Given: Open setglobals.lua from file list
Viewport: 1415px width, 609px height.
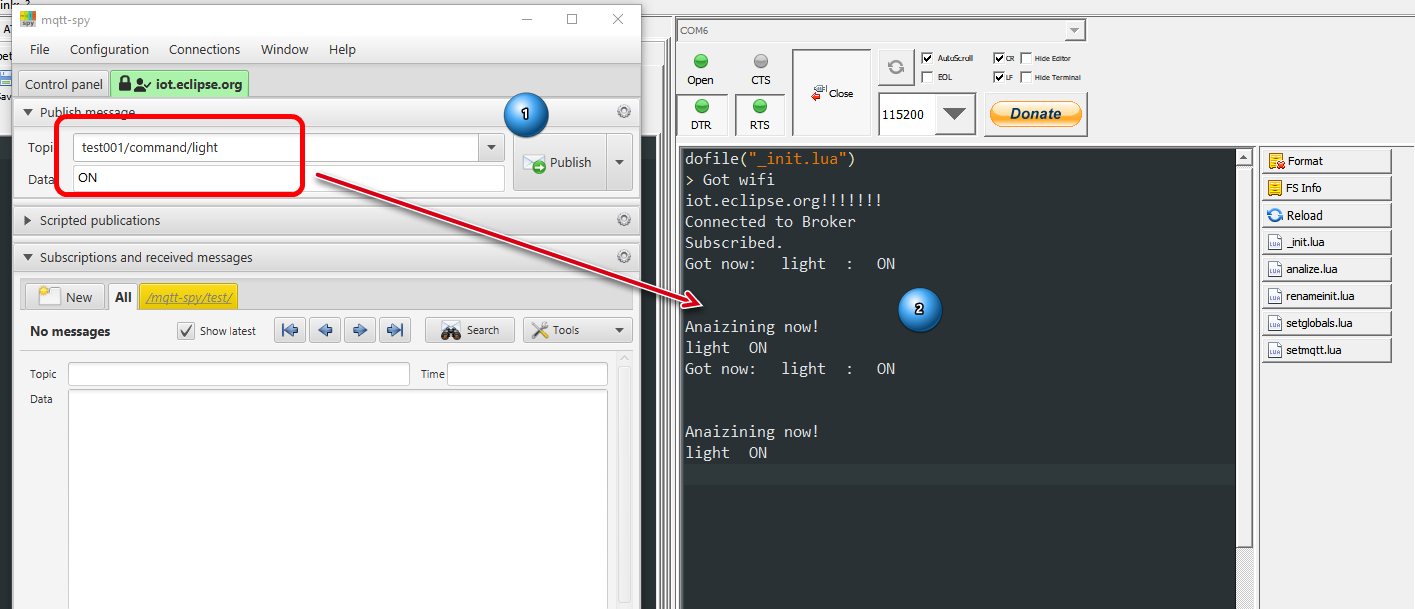Looking at the screenshot, I should coord(1327,323).
